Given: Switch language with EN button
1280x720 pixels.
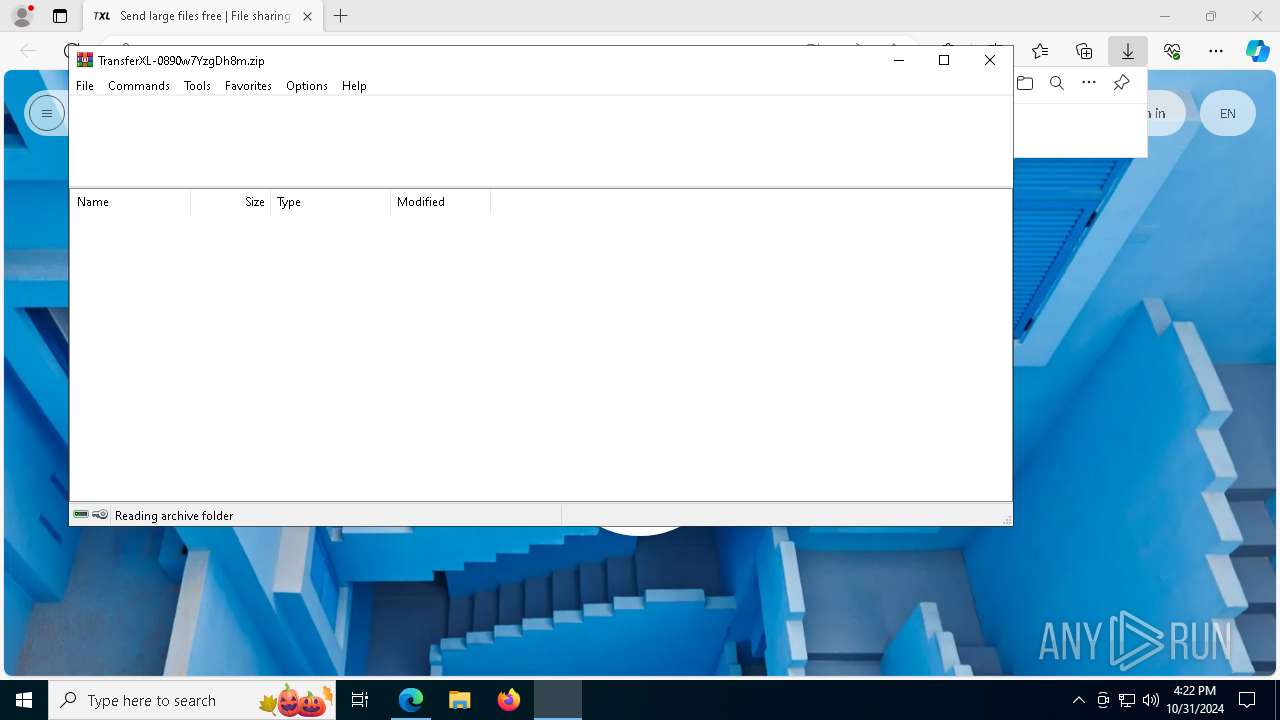Looking at the screenshot, I should pos(1228,113).
